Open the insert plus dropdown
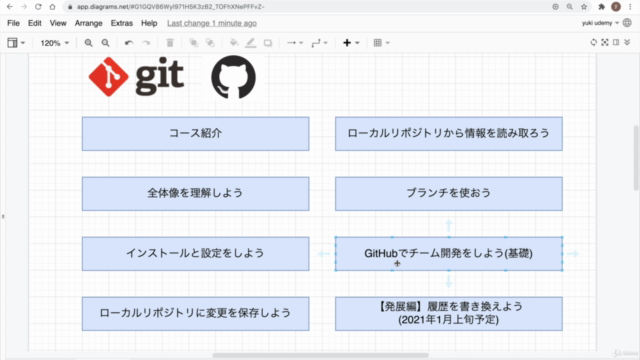 (x=351, y=42)
